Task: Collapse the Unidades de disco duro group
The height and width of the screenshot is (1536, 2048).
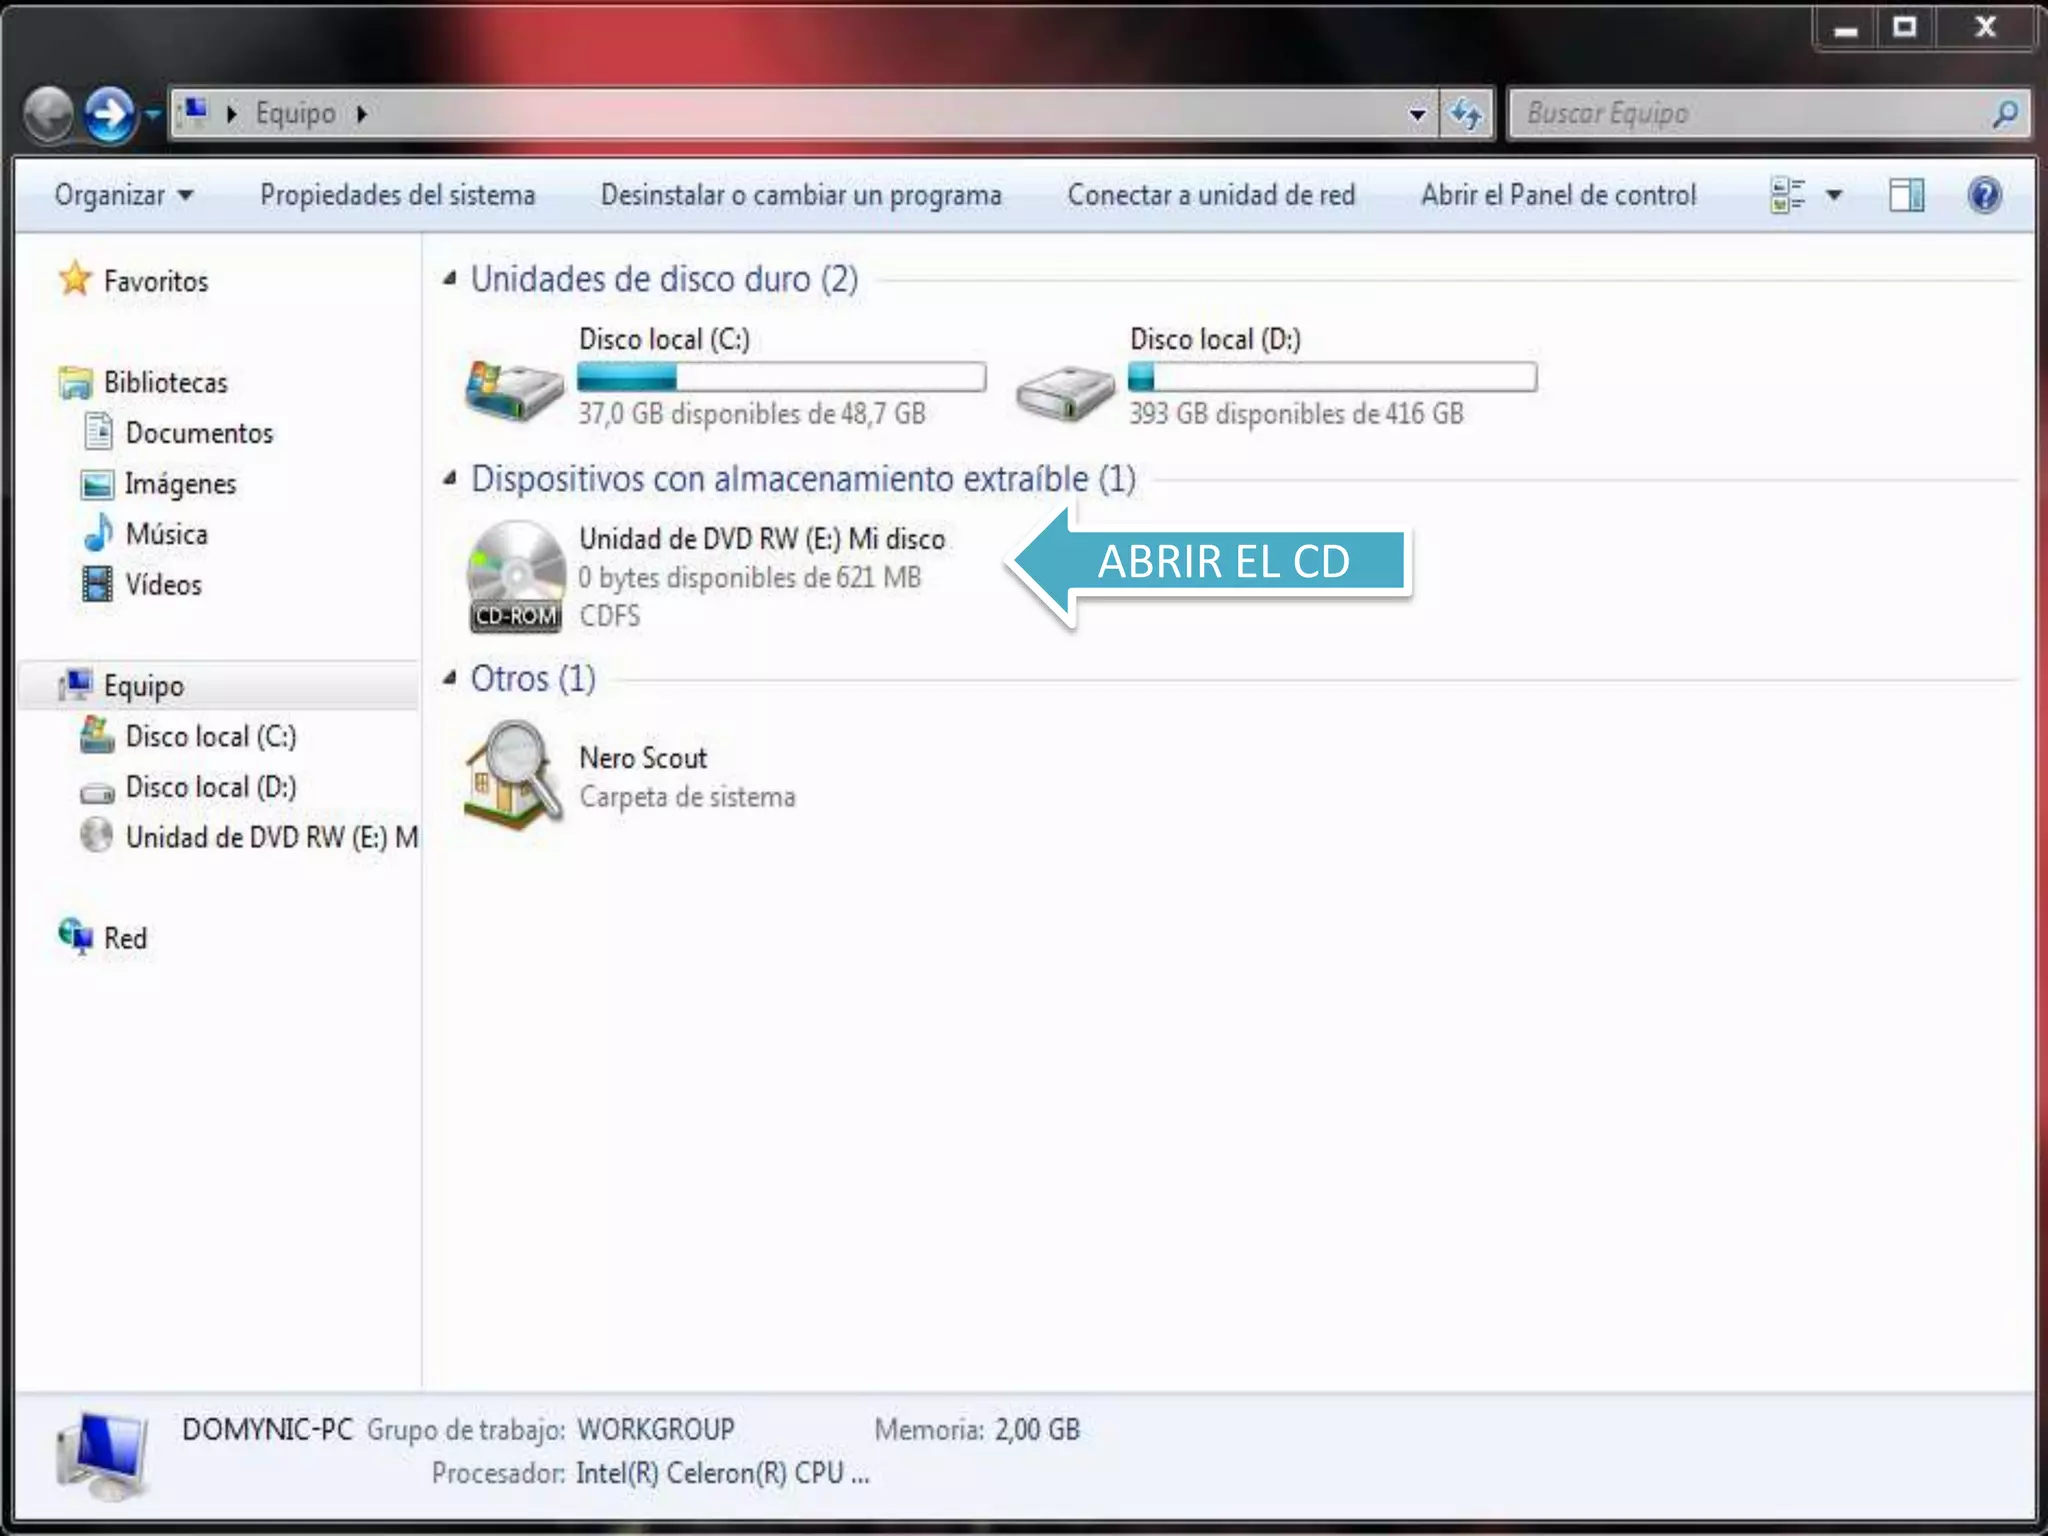Action: (x=450, y=279)
